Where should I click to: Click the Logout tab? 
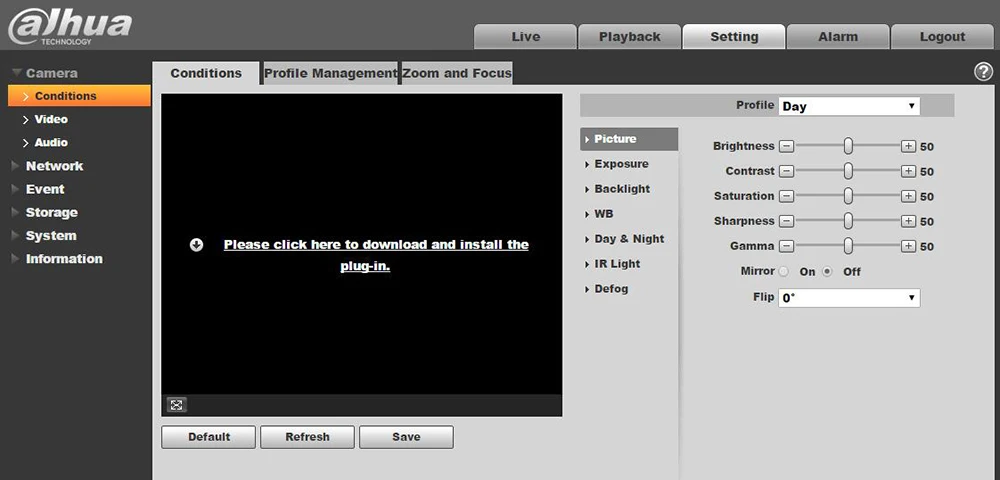[942, 37]
